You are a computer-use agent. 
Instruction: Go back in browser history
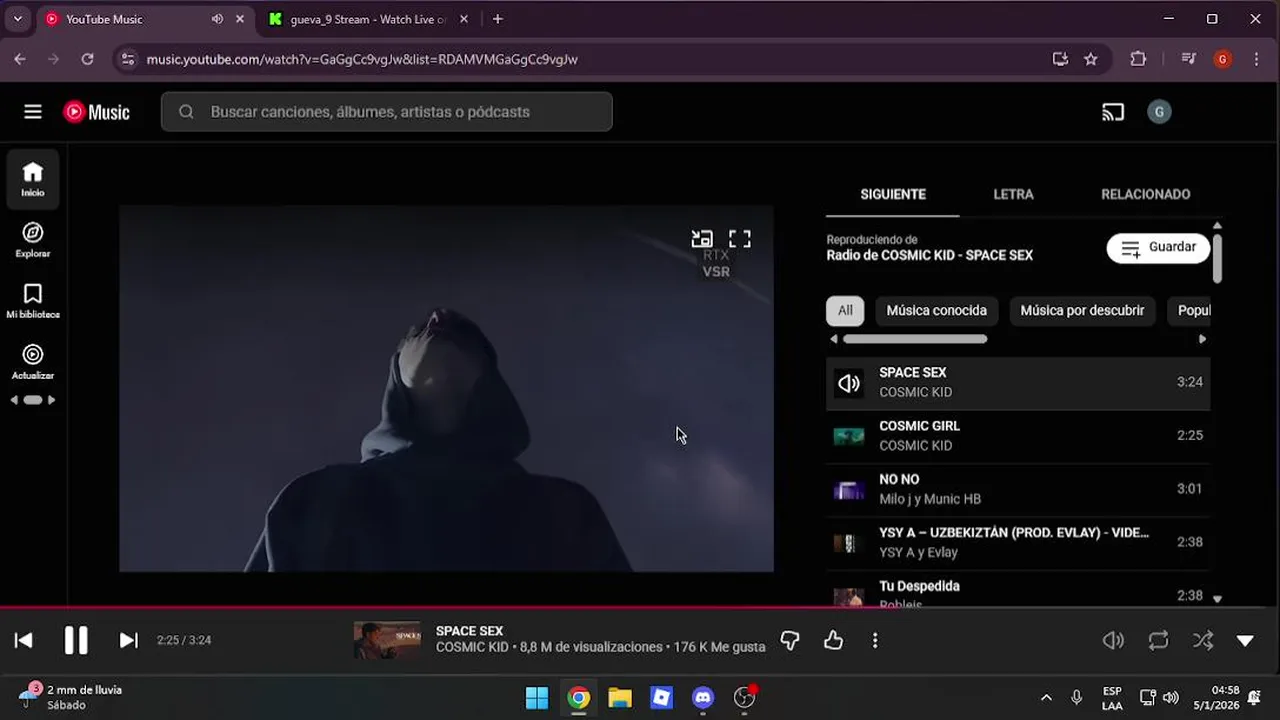pos(20,59)
